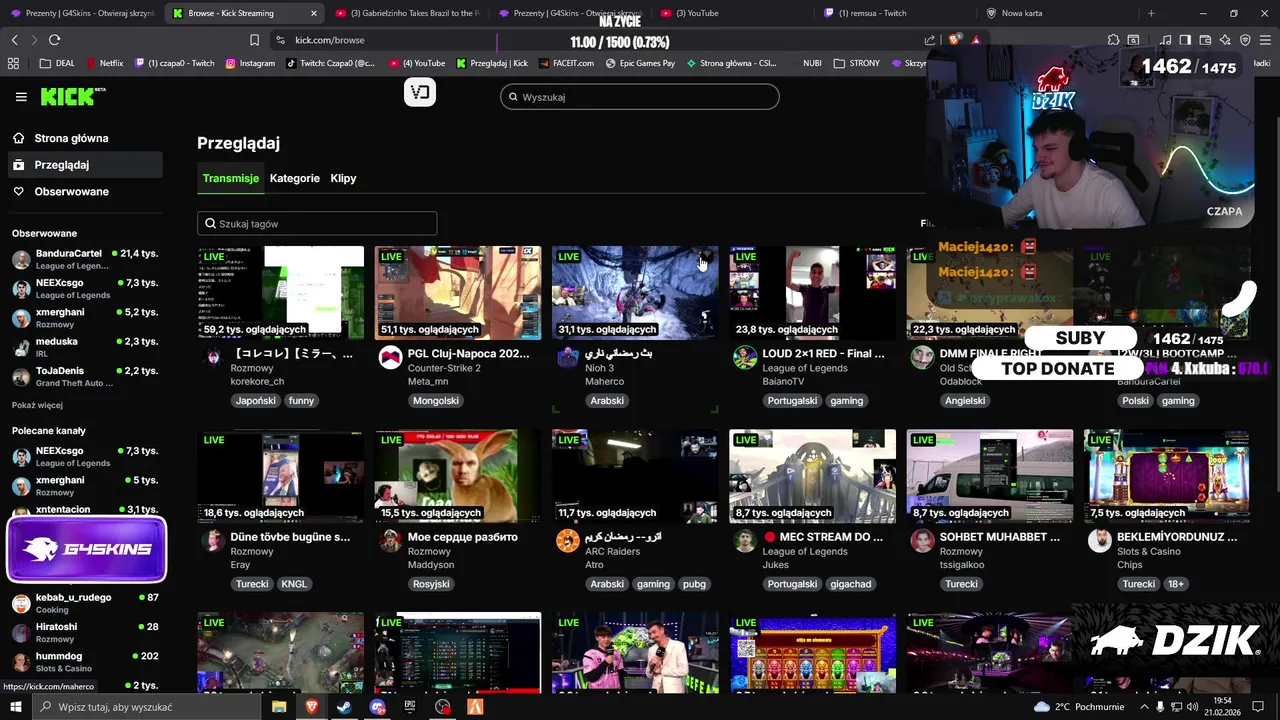Open the bookmark bar apps grid
This screenshot has height=720, width=1280.
[13, 63]
